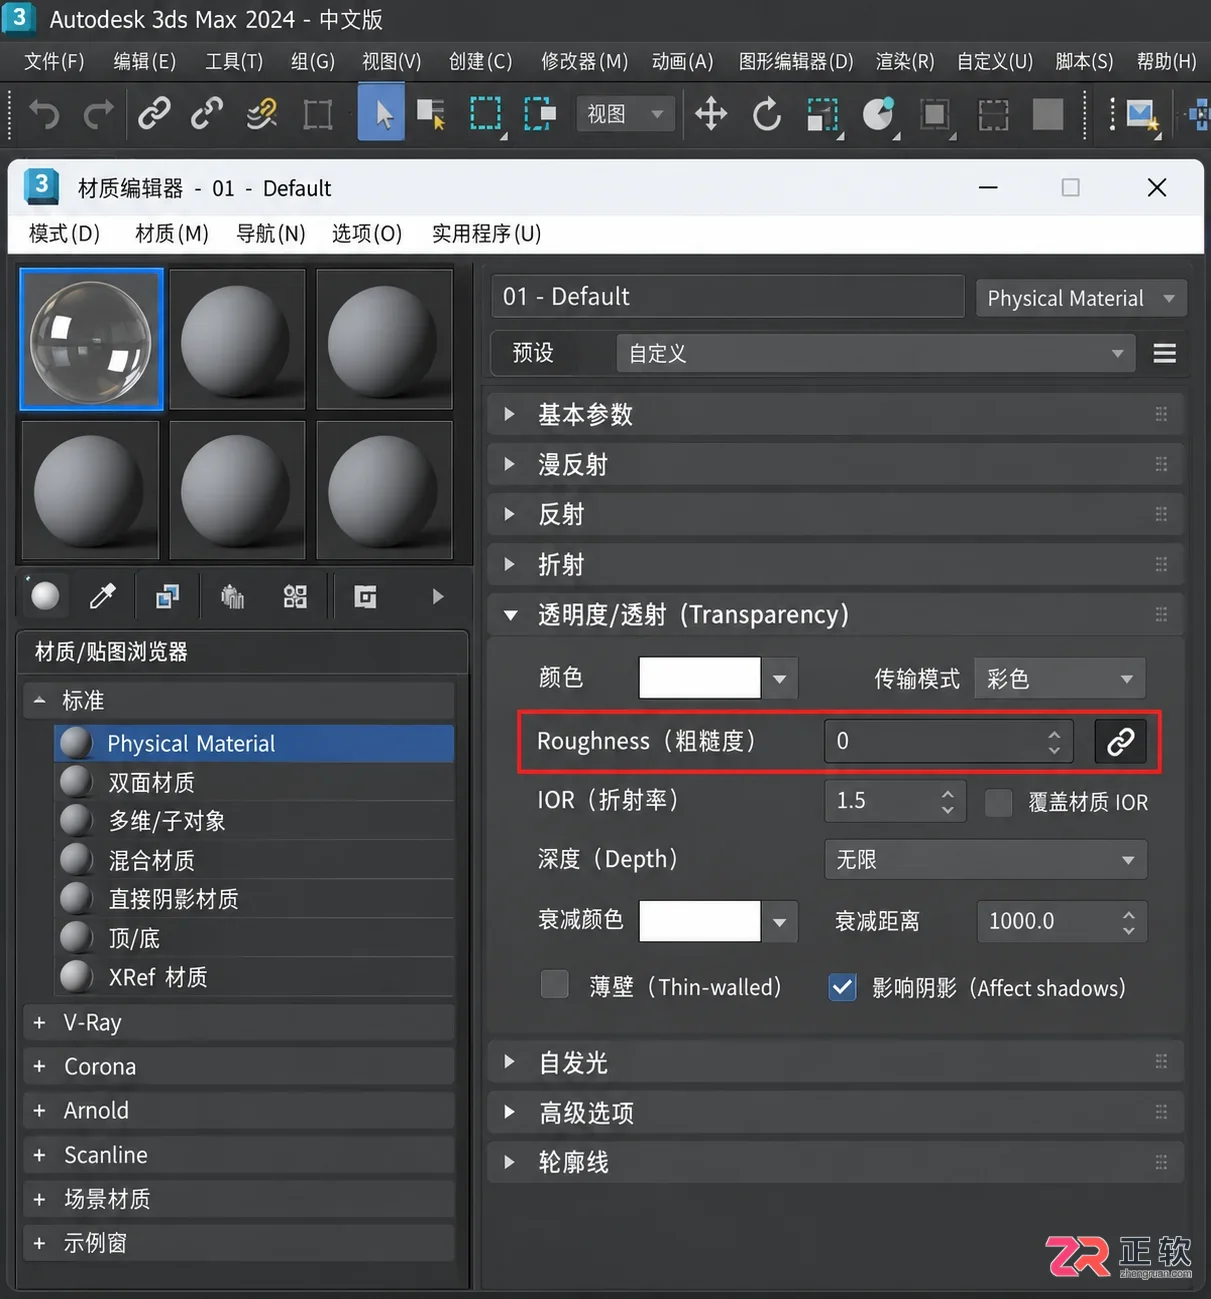Screen dimensions: 1211x1299
Task: Click the Undo arrow in main toolbar
Action: [44, 114]
